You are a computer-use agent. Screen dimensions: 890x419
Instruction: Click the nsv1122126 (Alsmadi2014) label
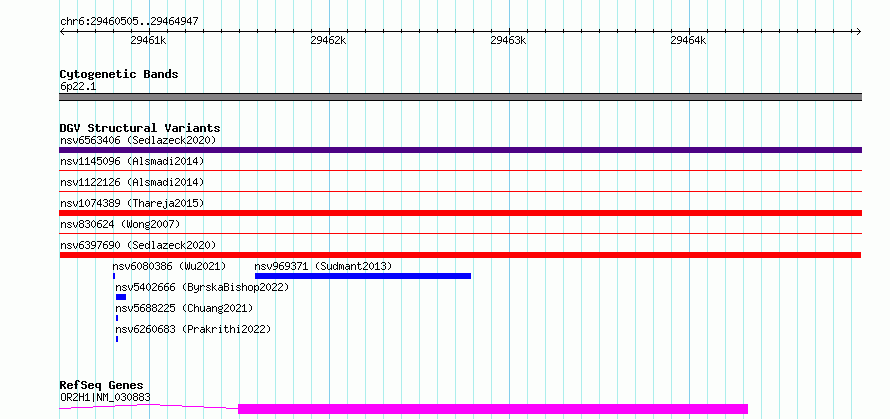point(132,182)
